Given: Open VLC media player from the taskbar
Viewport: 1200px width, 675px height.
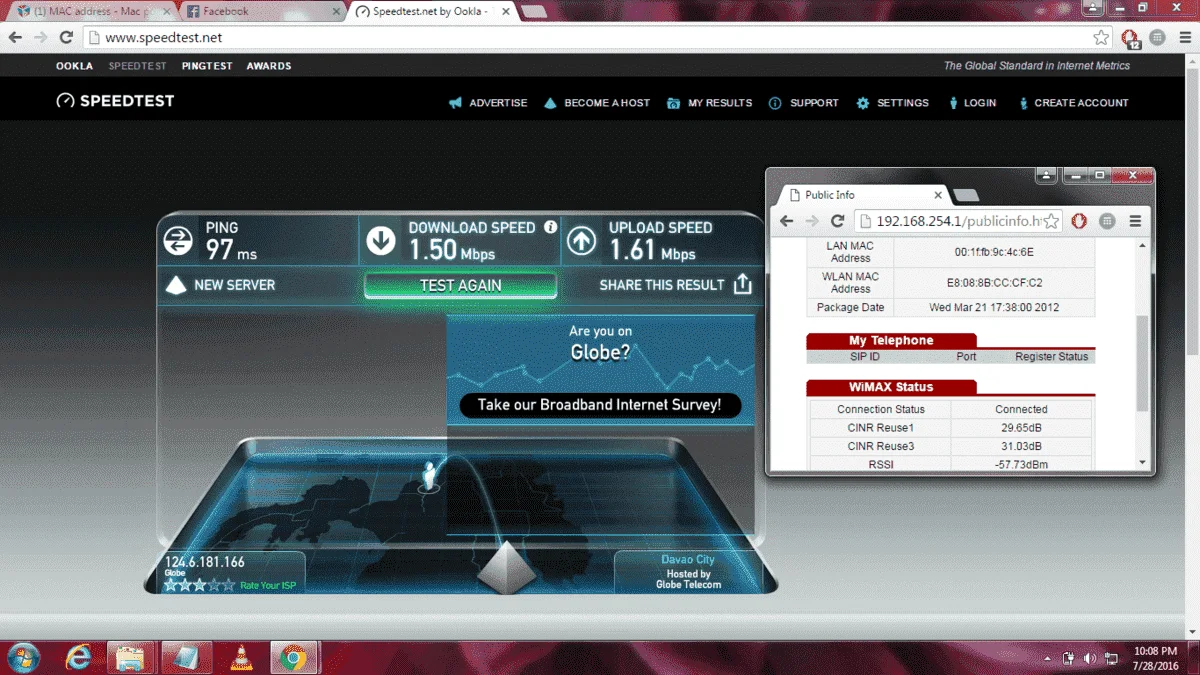Looking at the screenshot, I should (240, 657).
